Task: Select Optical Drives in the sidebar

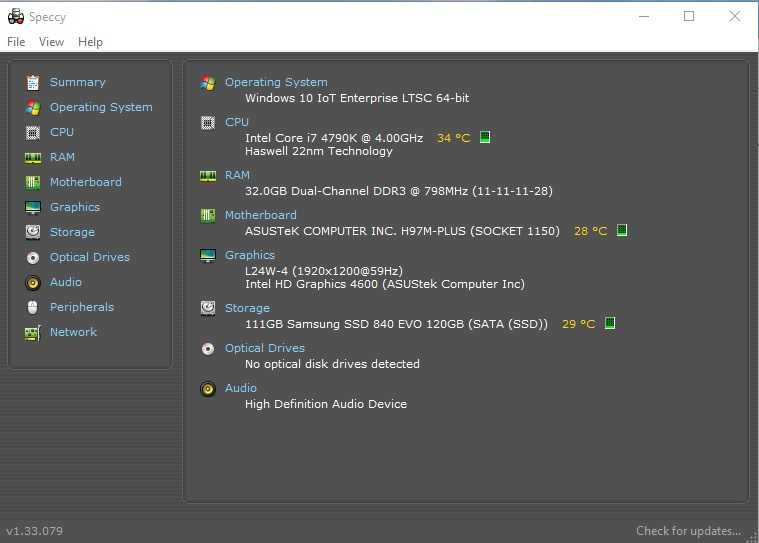Action: pos(90,257)
